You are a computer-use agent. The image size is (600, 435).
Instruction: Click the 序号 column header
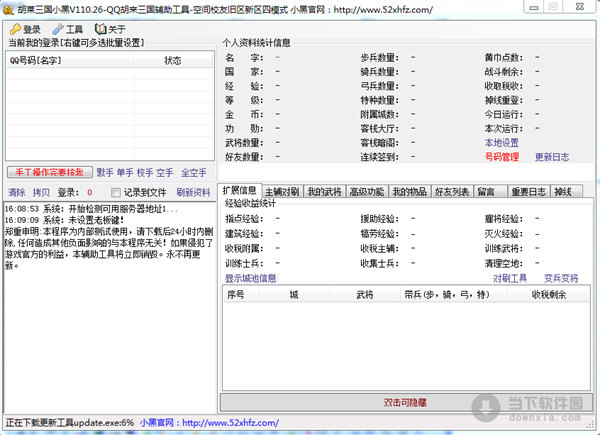click(241, 295)
